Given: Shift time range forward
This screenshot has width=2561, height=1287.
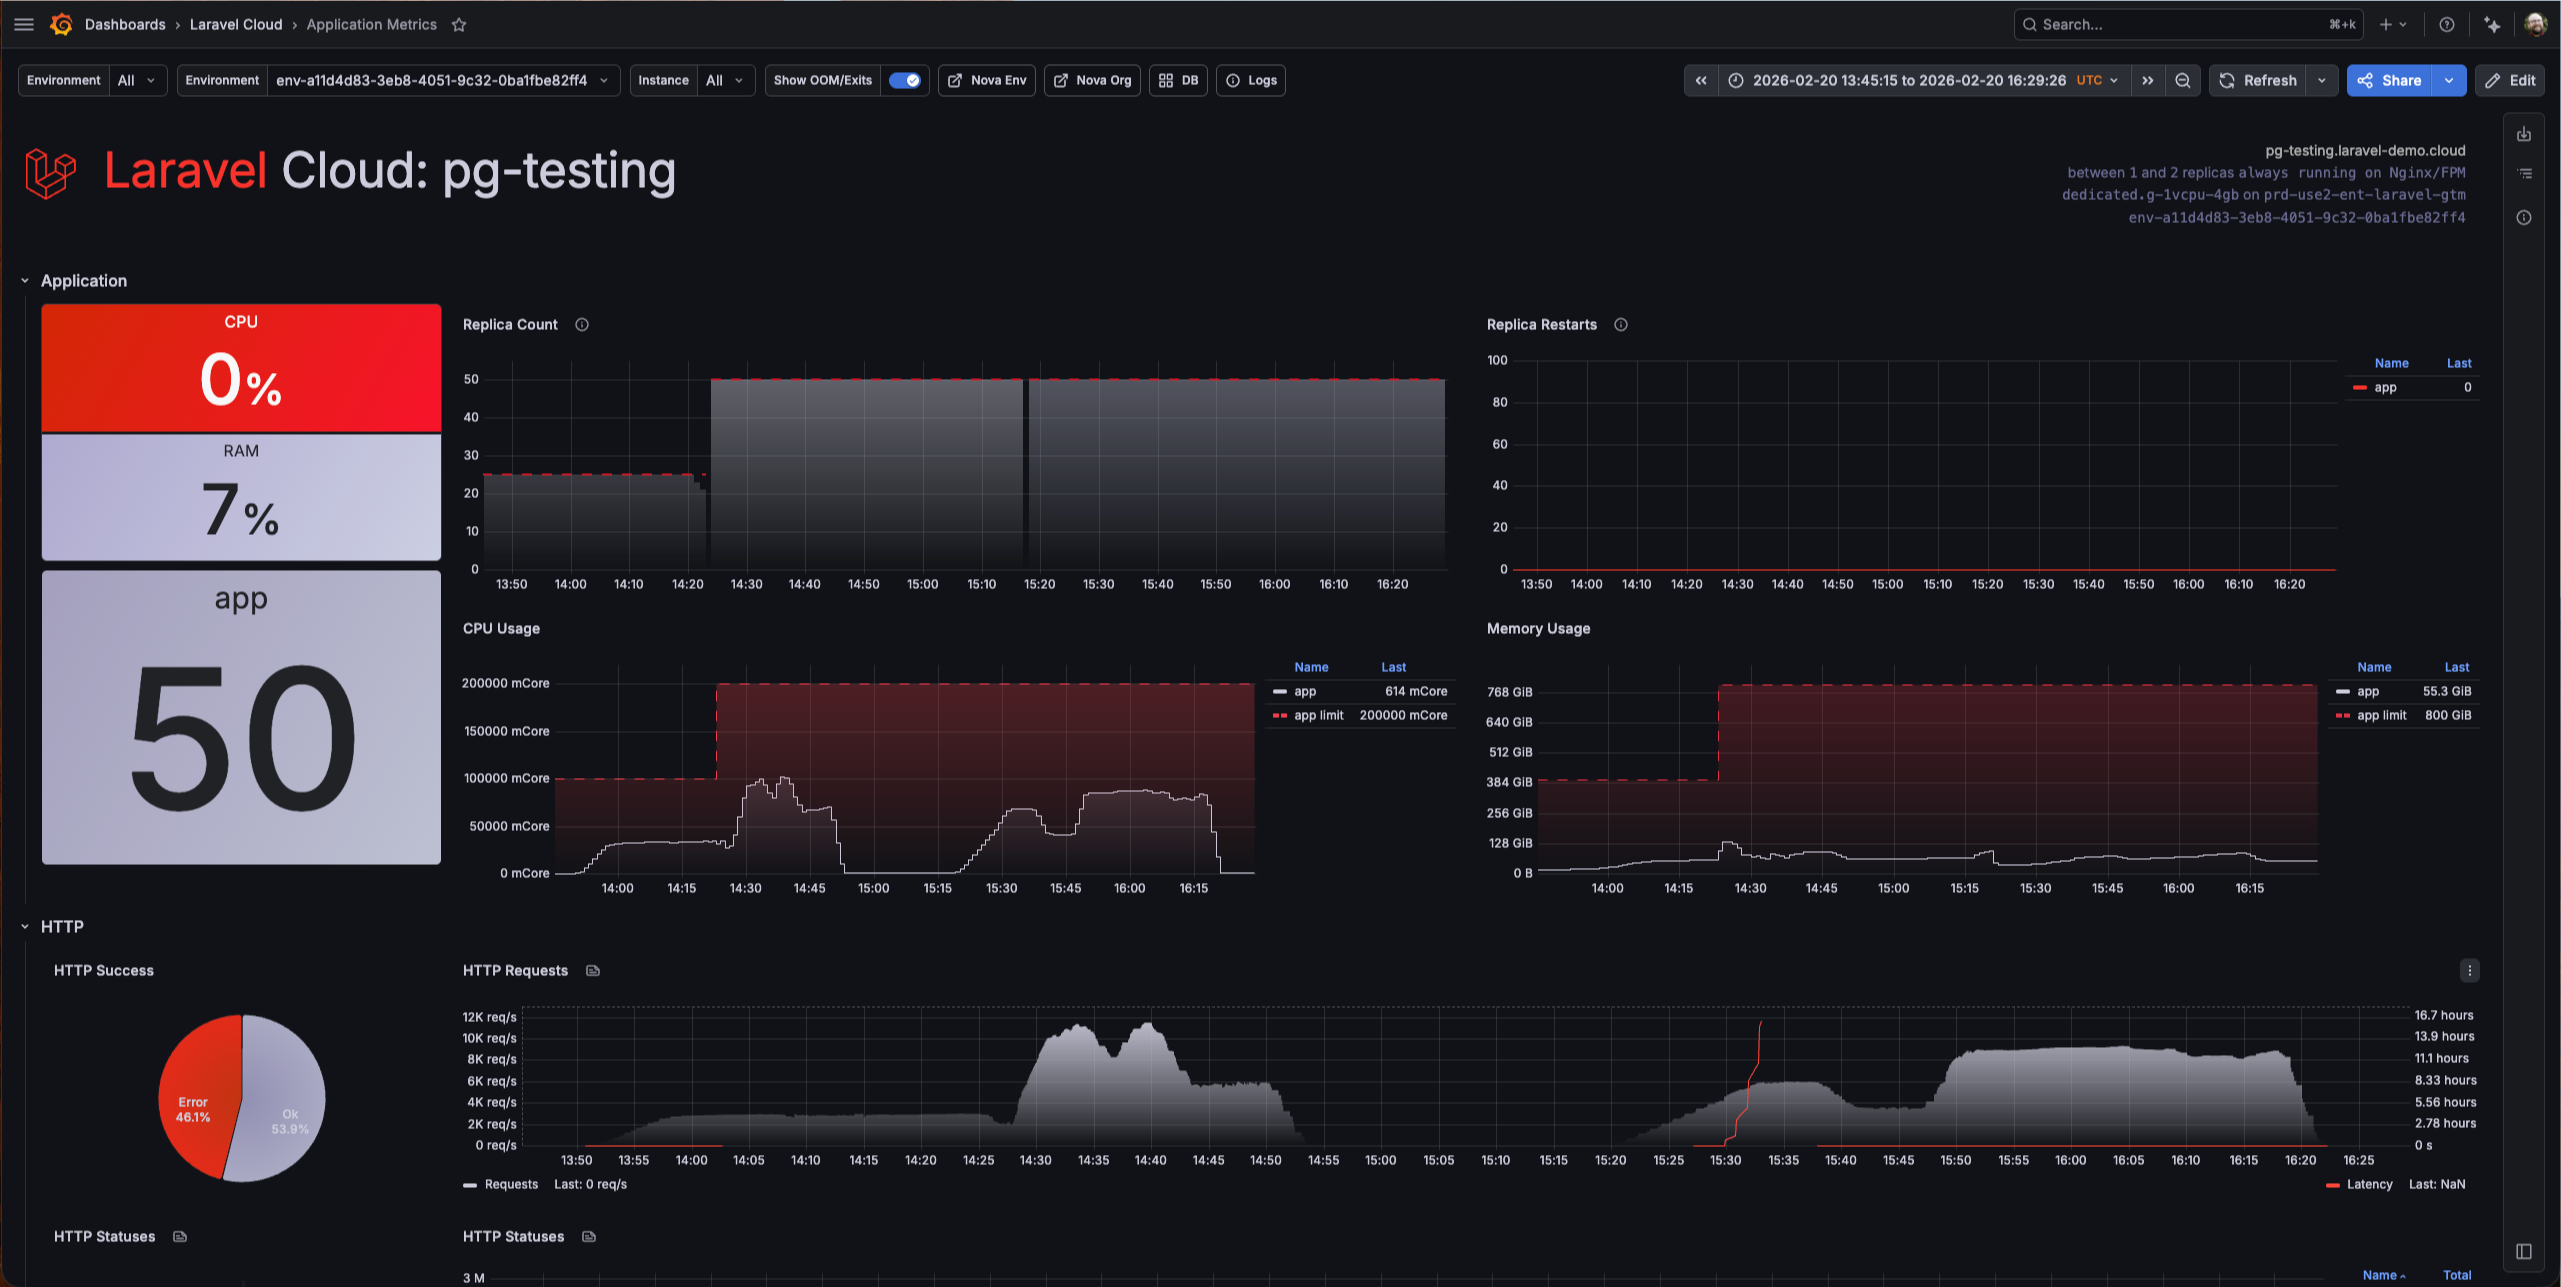Looking at the screenshot, I should [x=2148, y=80].
